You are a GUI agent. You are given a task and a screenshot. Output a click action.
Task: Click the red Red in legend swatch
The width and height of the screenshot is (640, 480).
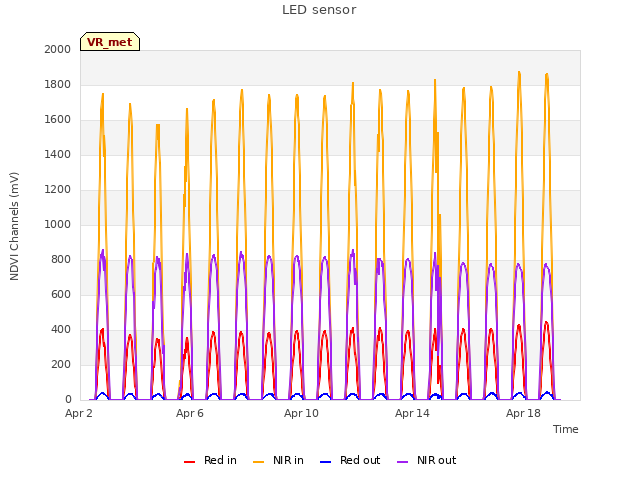pos(189,462)
